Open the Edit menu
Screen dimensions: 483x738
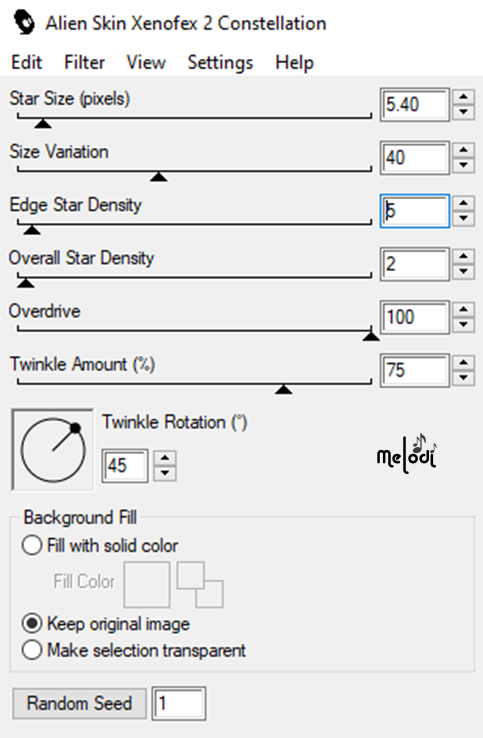(x=27, y=62)
